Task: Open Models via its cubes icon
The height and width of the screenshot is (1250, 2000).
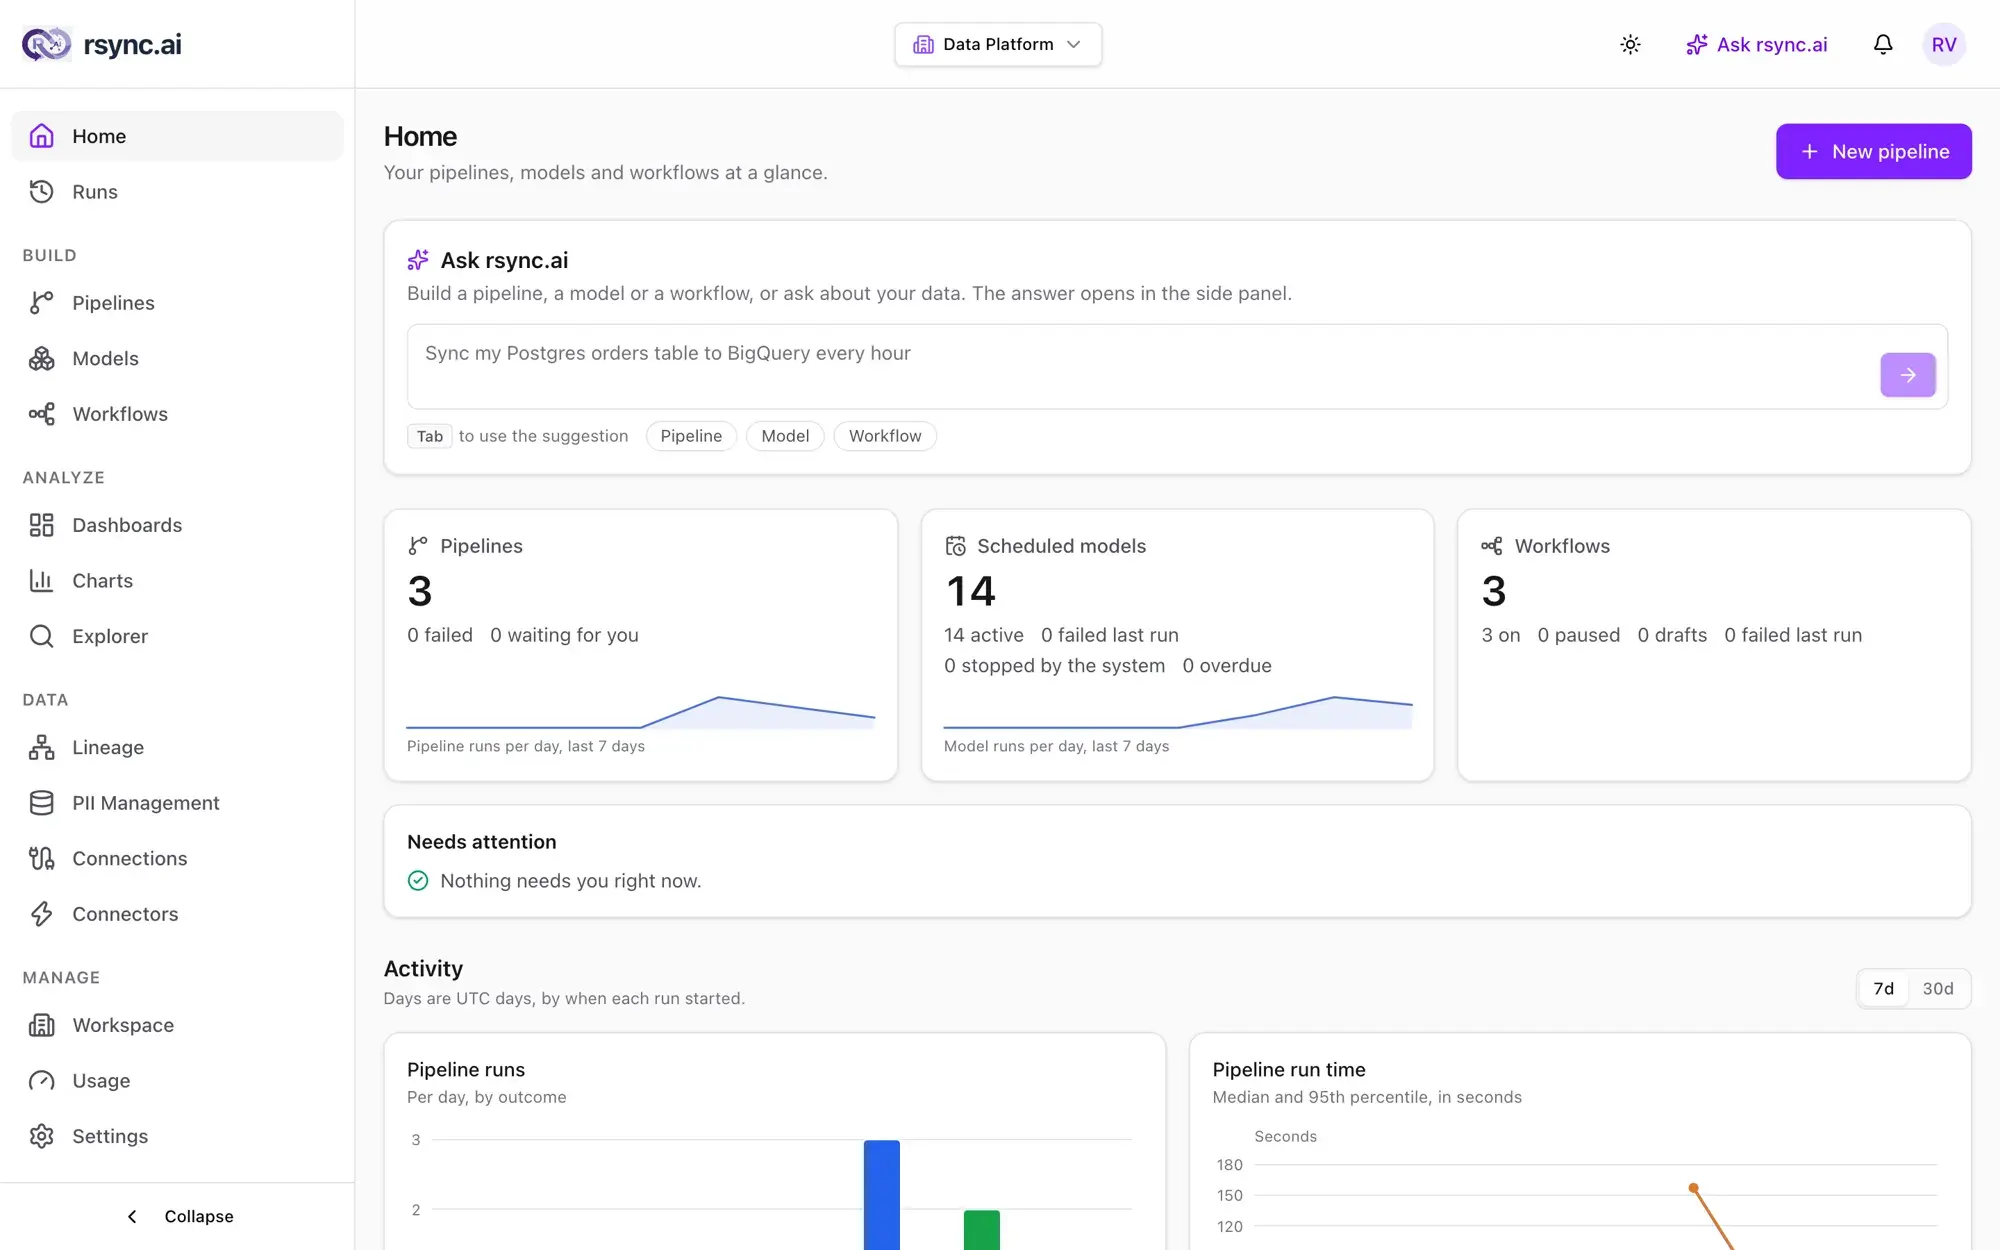Action: coord(41,358)
